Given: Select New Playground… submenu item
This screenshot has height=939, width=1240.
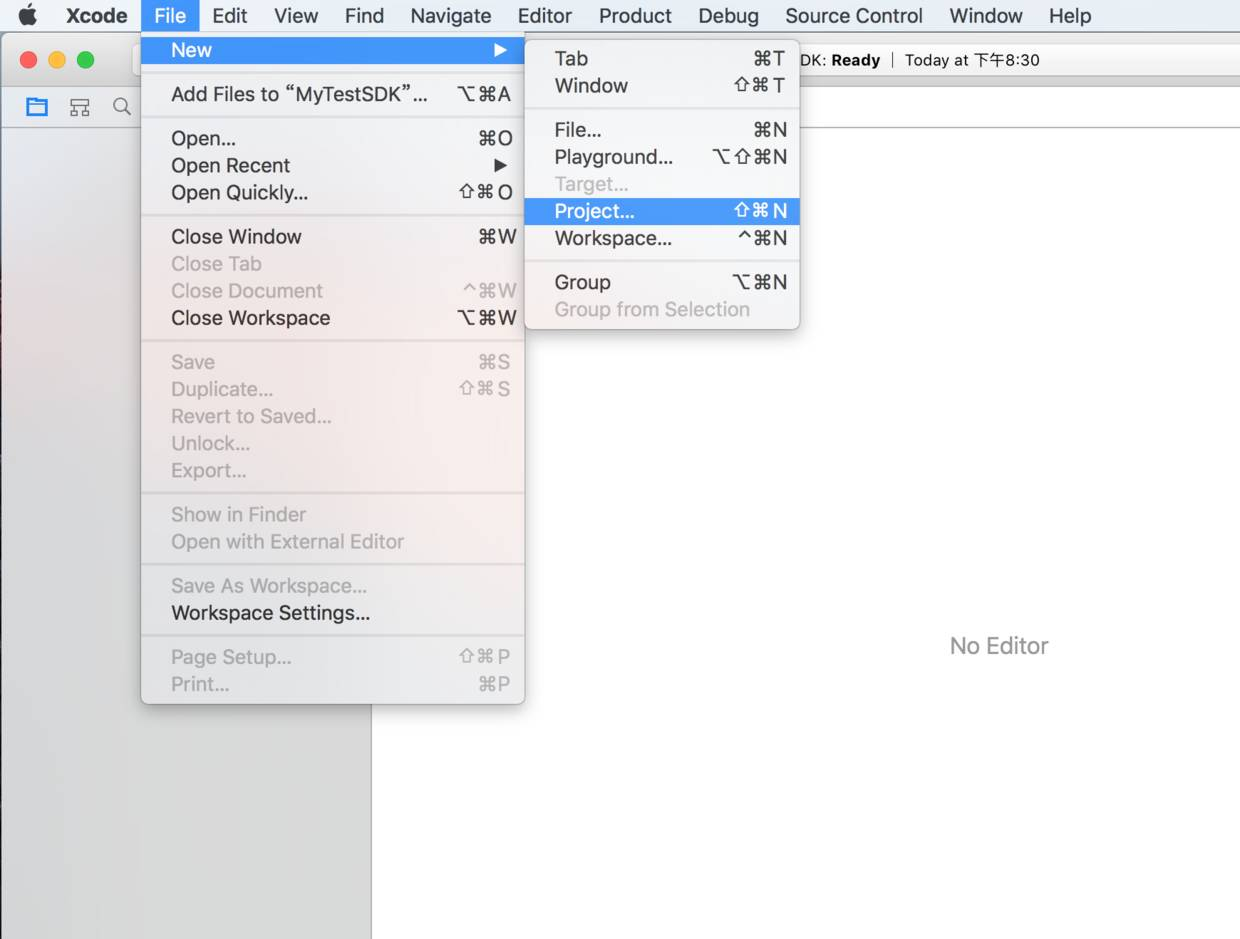Looking at the screenshot, I should coord(662,156).
